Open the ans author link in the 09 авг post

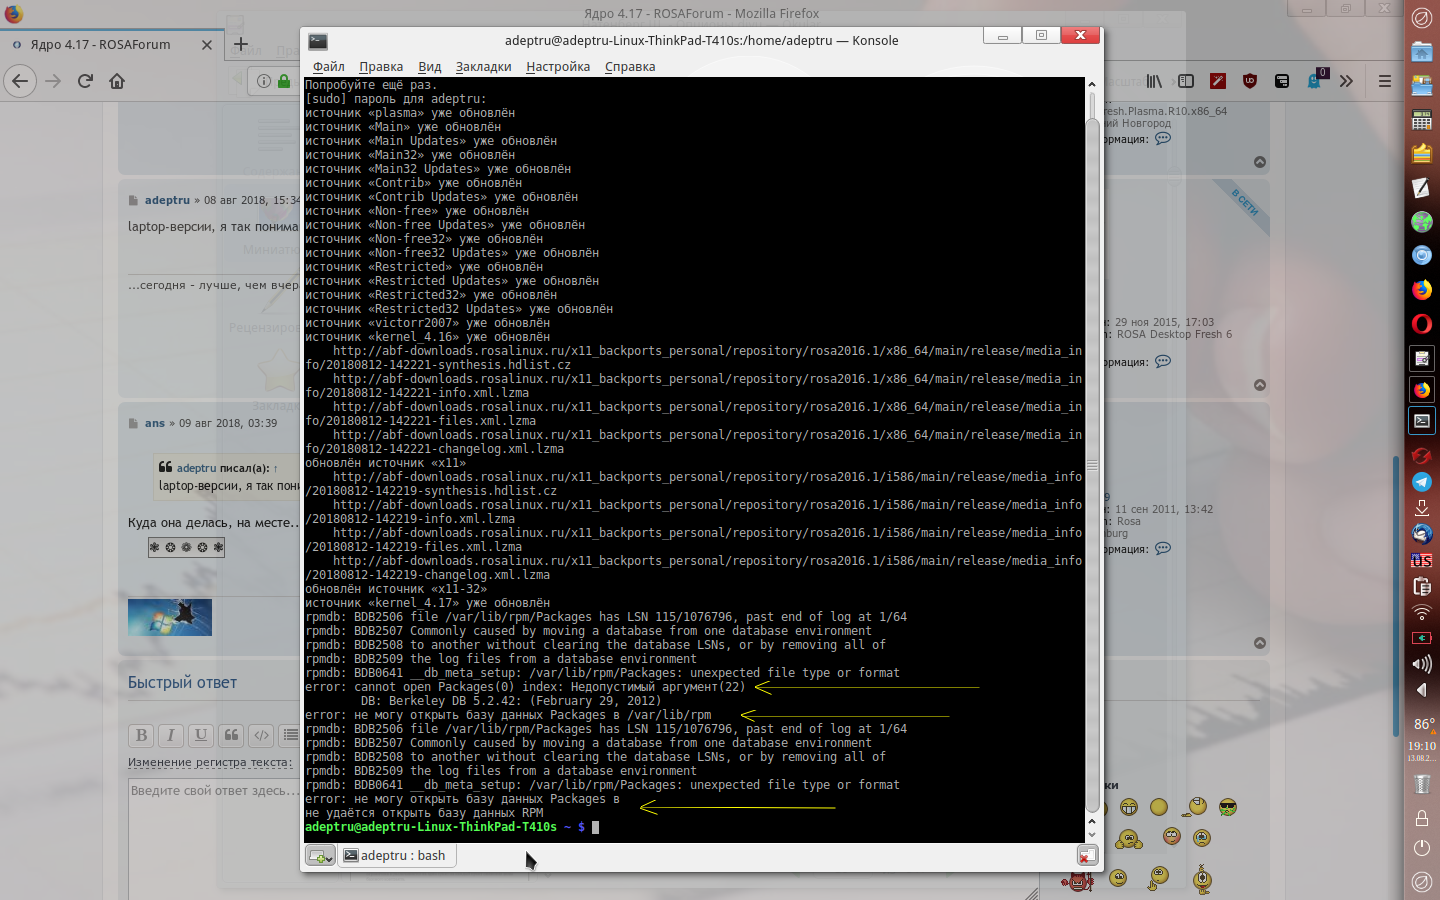155,423
